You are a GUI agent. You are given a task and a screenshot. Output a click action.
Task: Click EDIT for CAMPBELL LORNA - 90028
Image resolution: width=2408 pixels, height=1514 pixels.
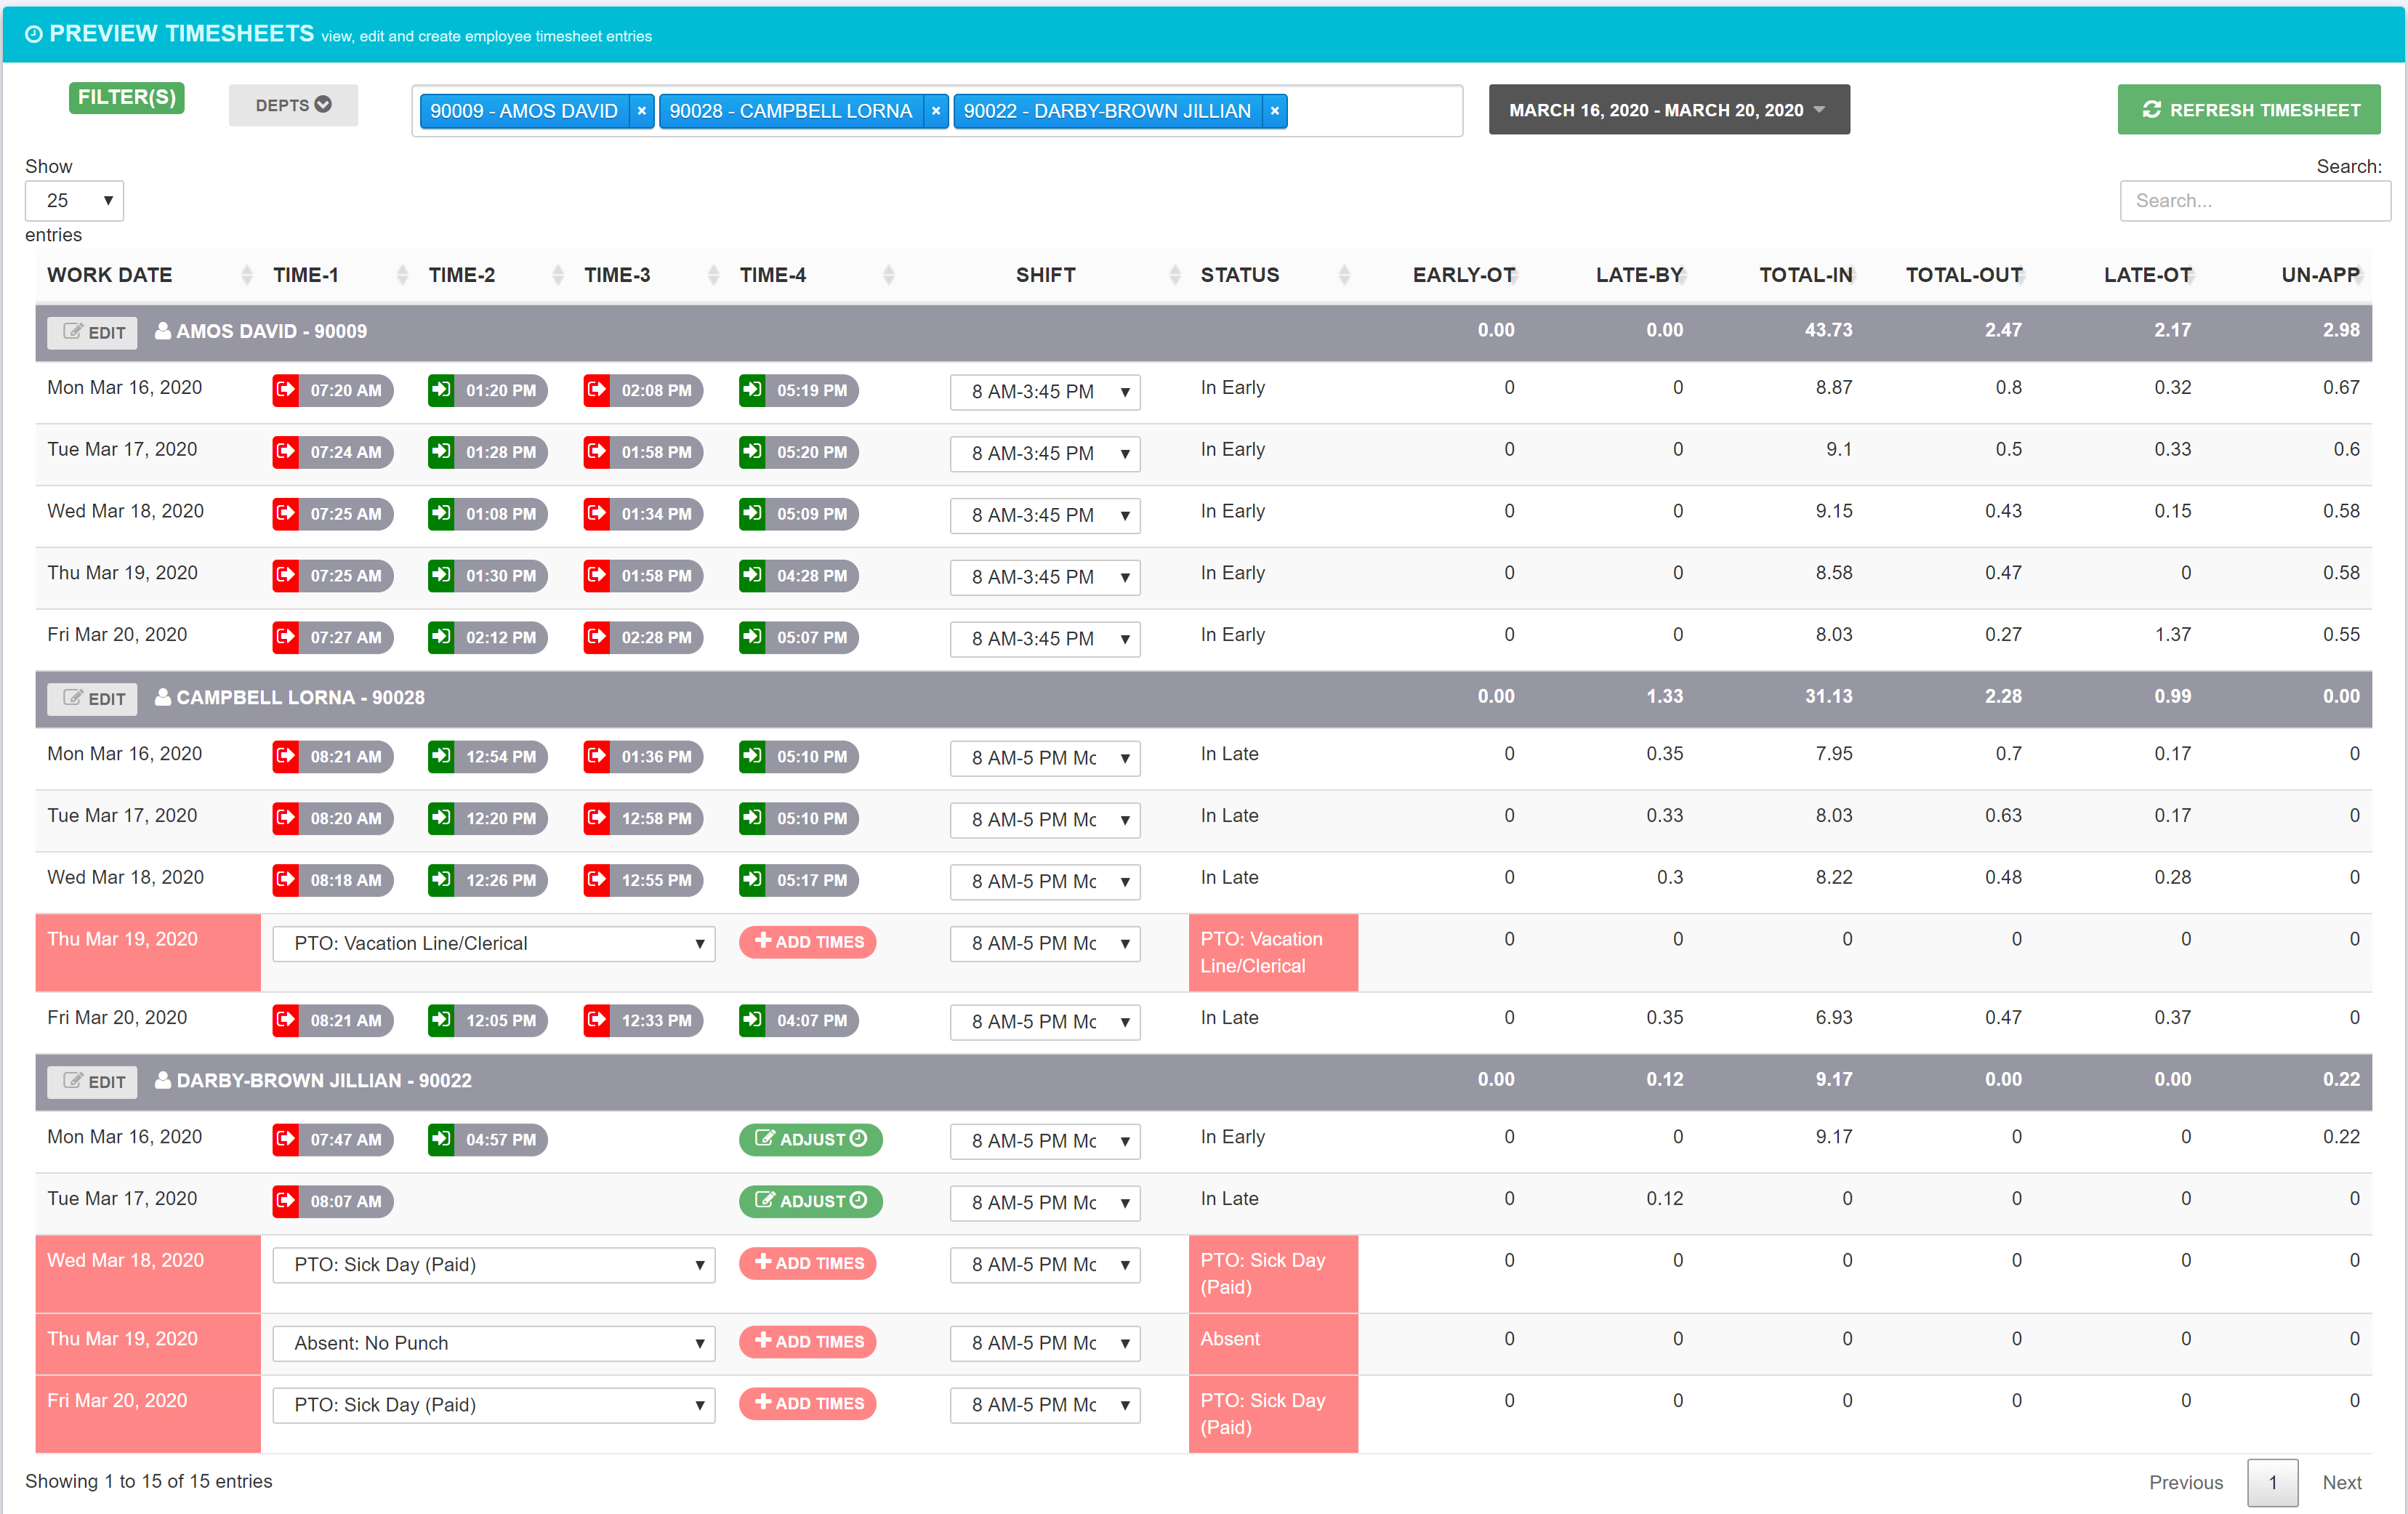tap(93, 698)
